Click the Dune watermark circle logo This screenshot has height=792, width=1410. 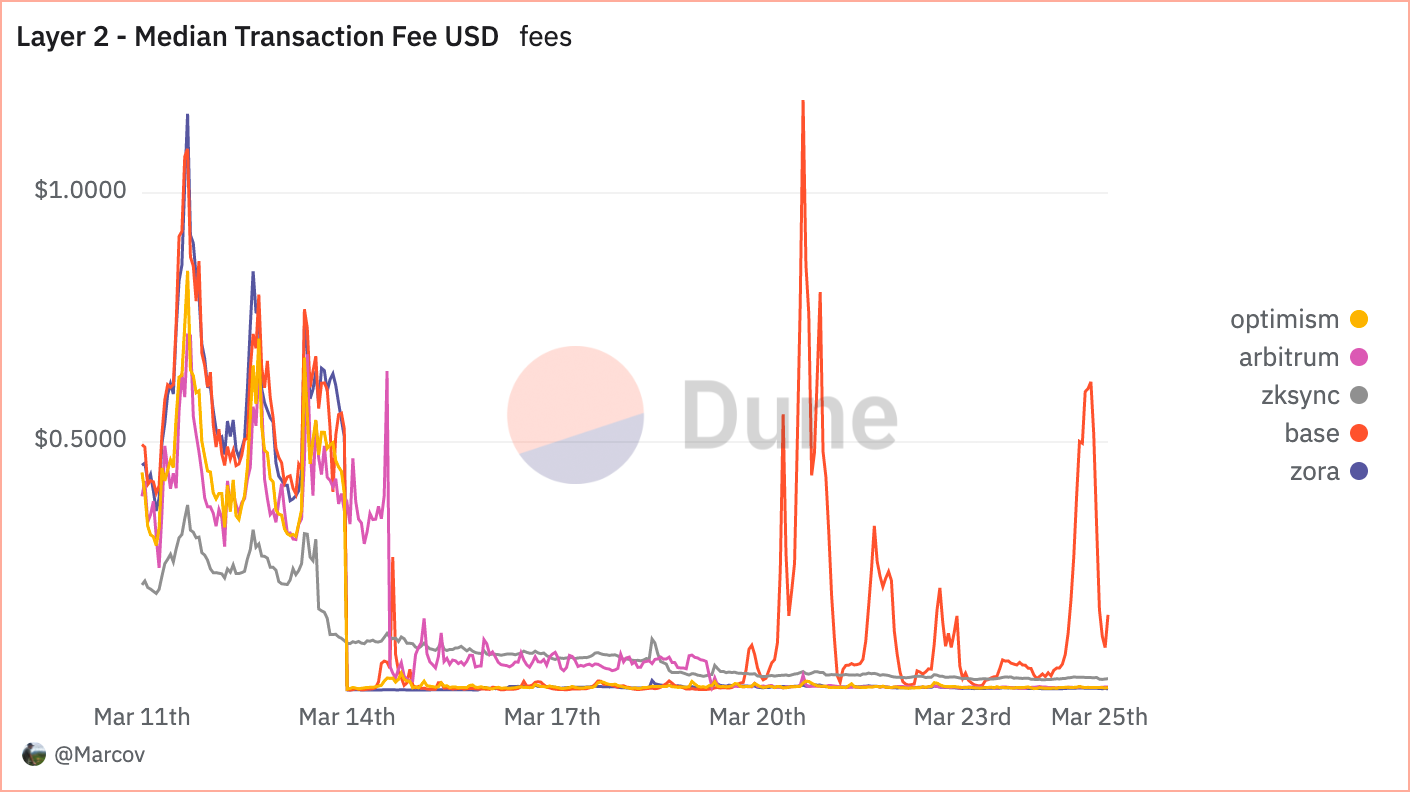pos(575,414)
